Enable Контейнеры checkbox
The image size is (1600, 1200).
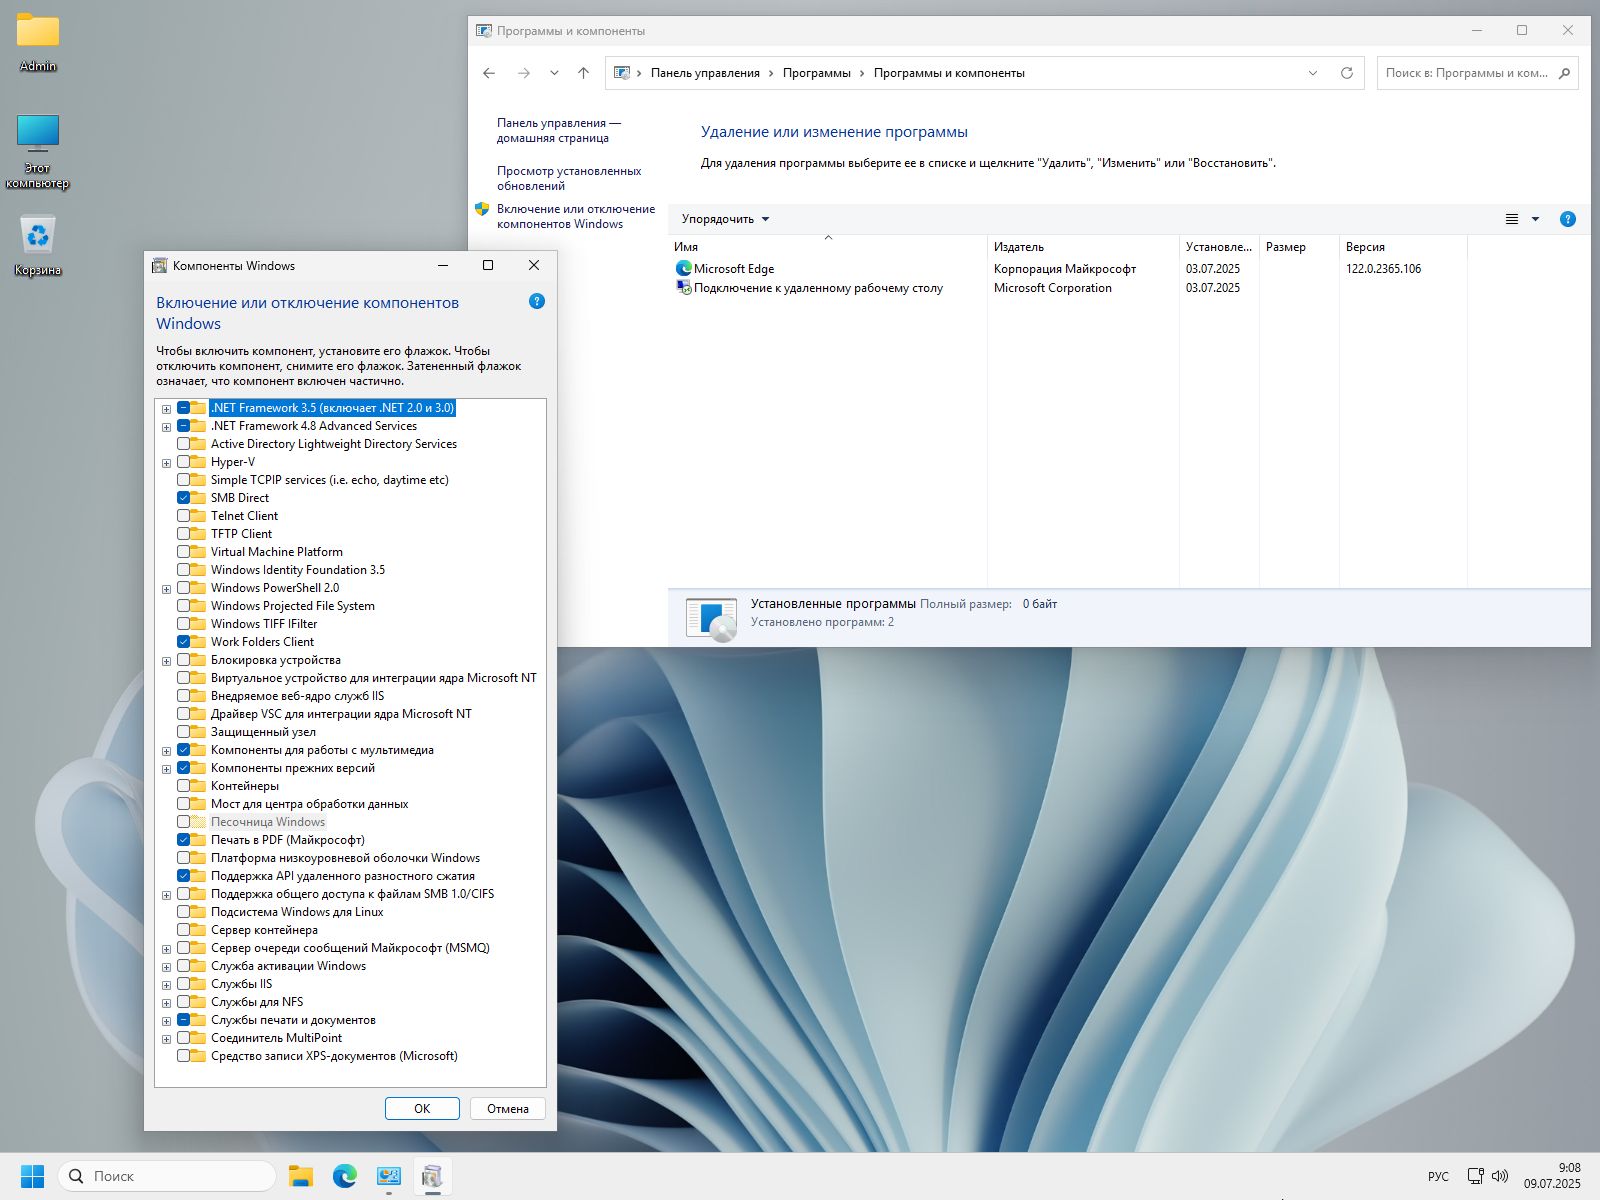[184, 786]
